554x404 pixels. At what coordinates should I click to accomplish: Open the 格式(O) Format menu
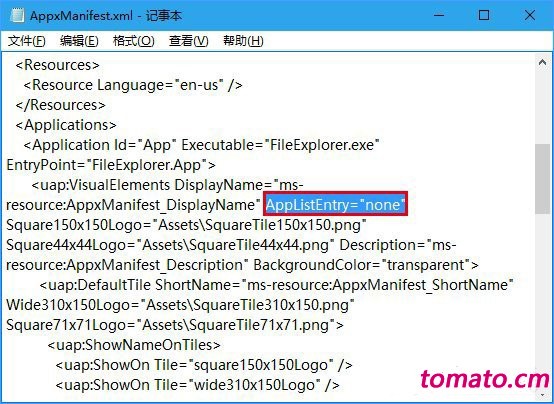(134, 41)
